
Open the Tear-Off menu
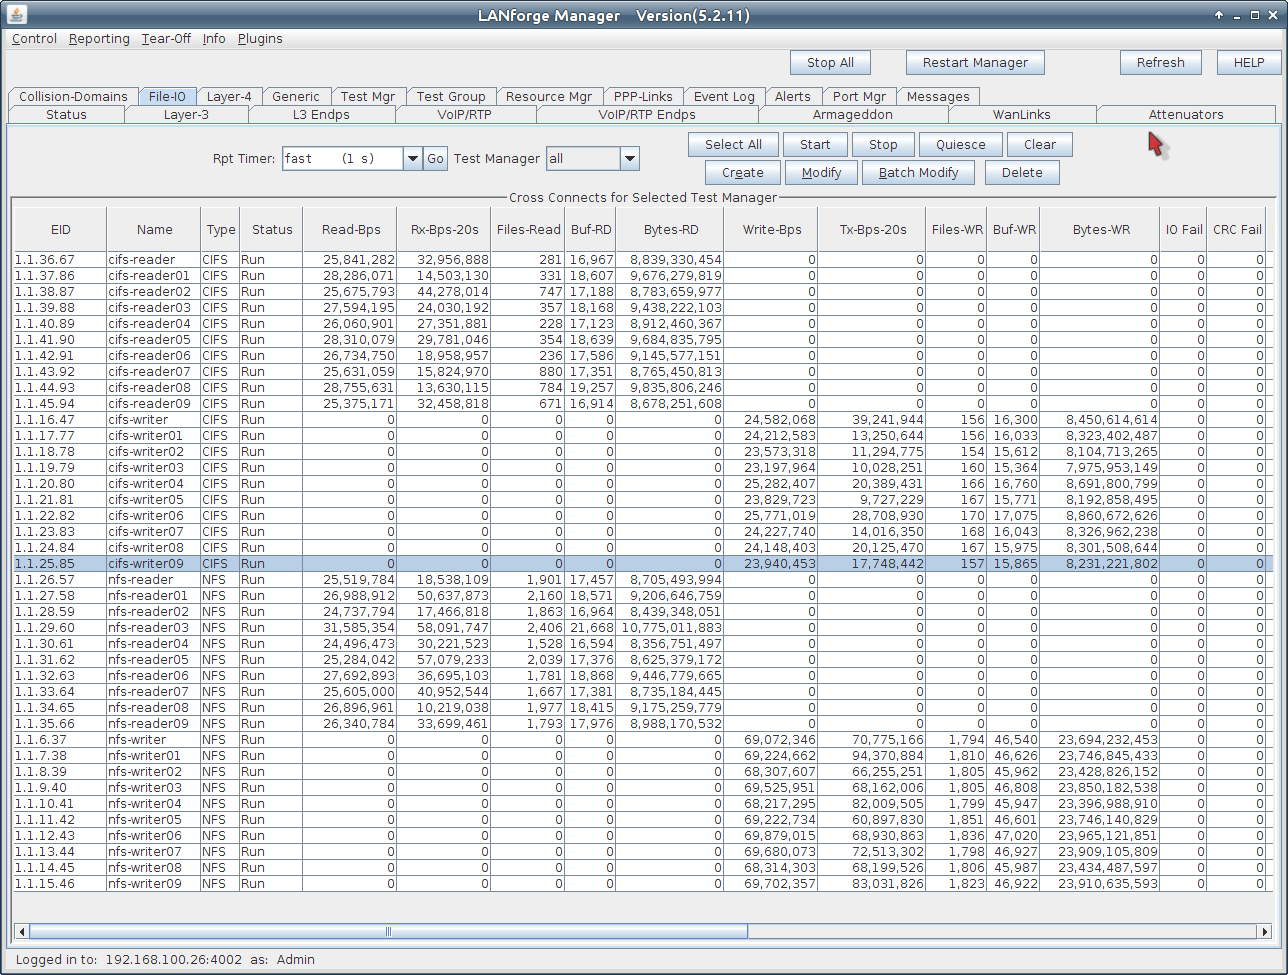166,39
